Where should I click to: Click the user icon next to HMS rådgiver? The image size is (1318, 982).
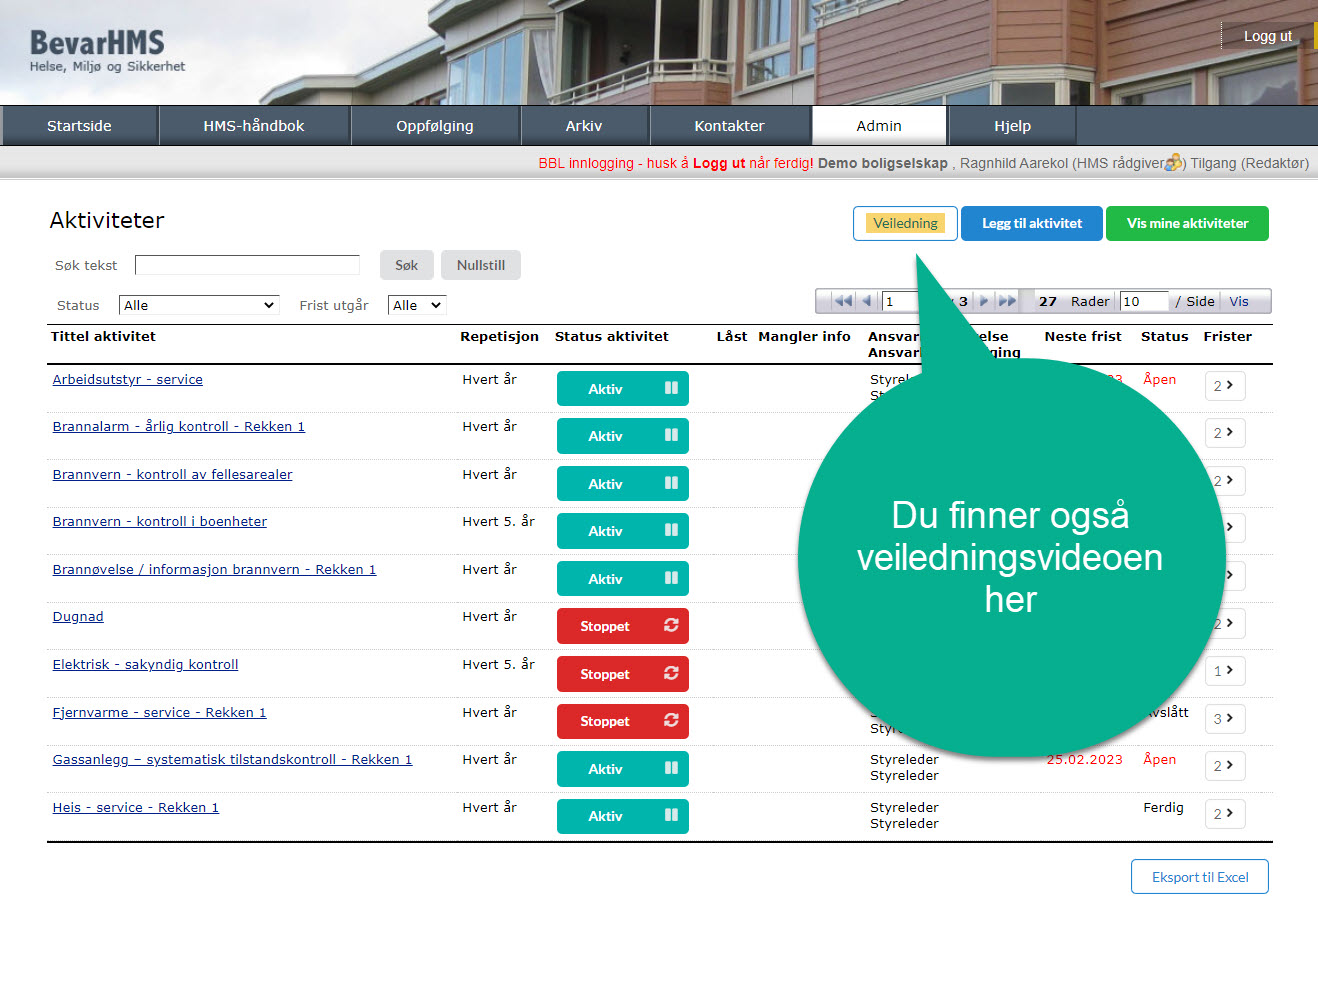click(x=1173, y=162)
